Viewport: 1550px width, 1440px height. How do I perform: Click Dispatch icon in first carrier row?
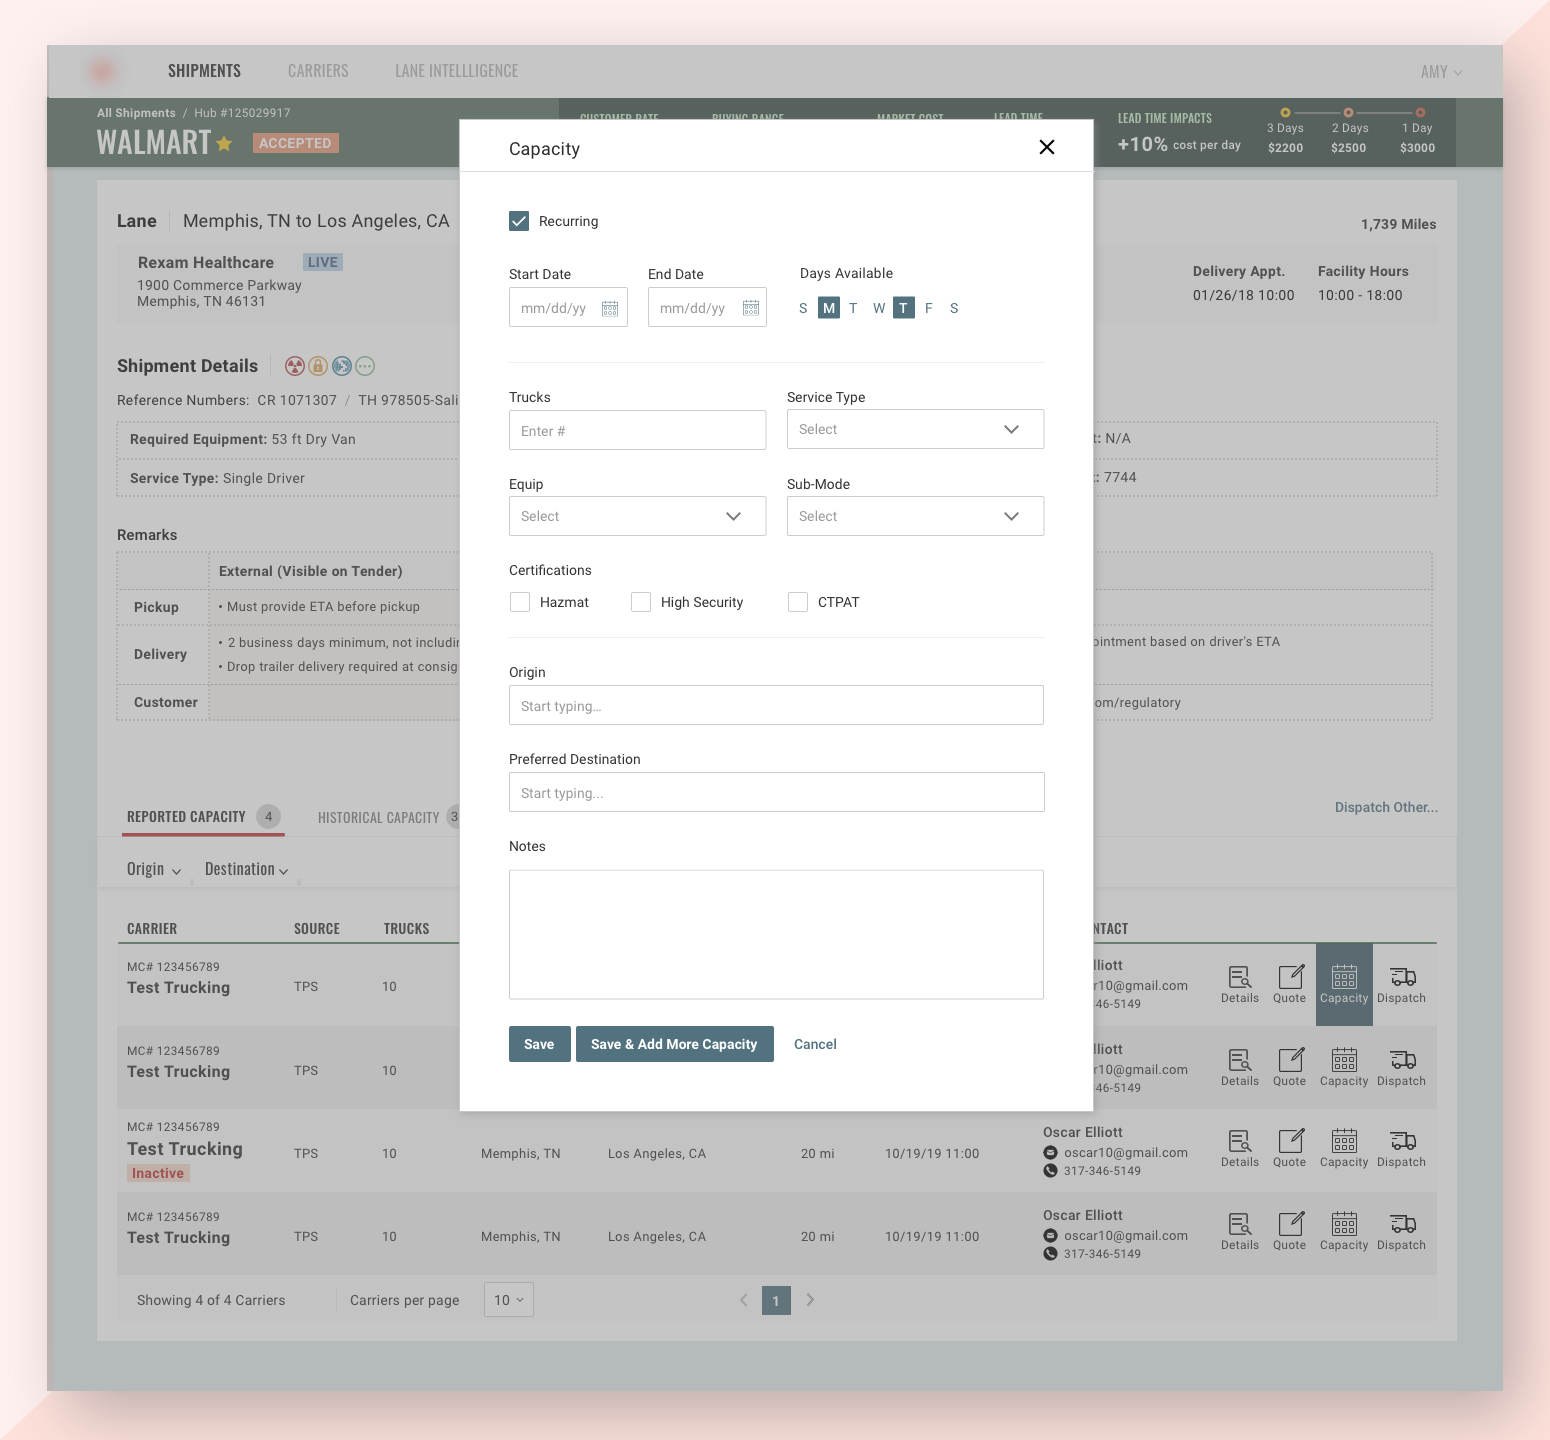click(1402, 984)
